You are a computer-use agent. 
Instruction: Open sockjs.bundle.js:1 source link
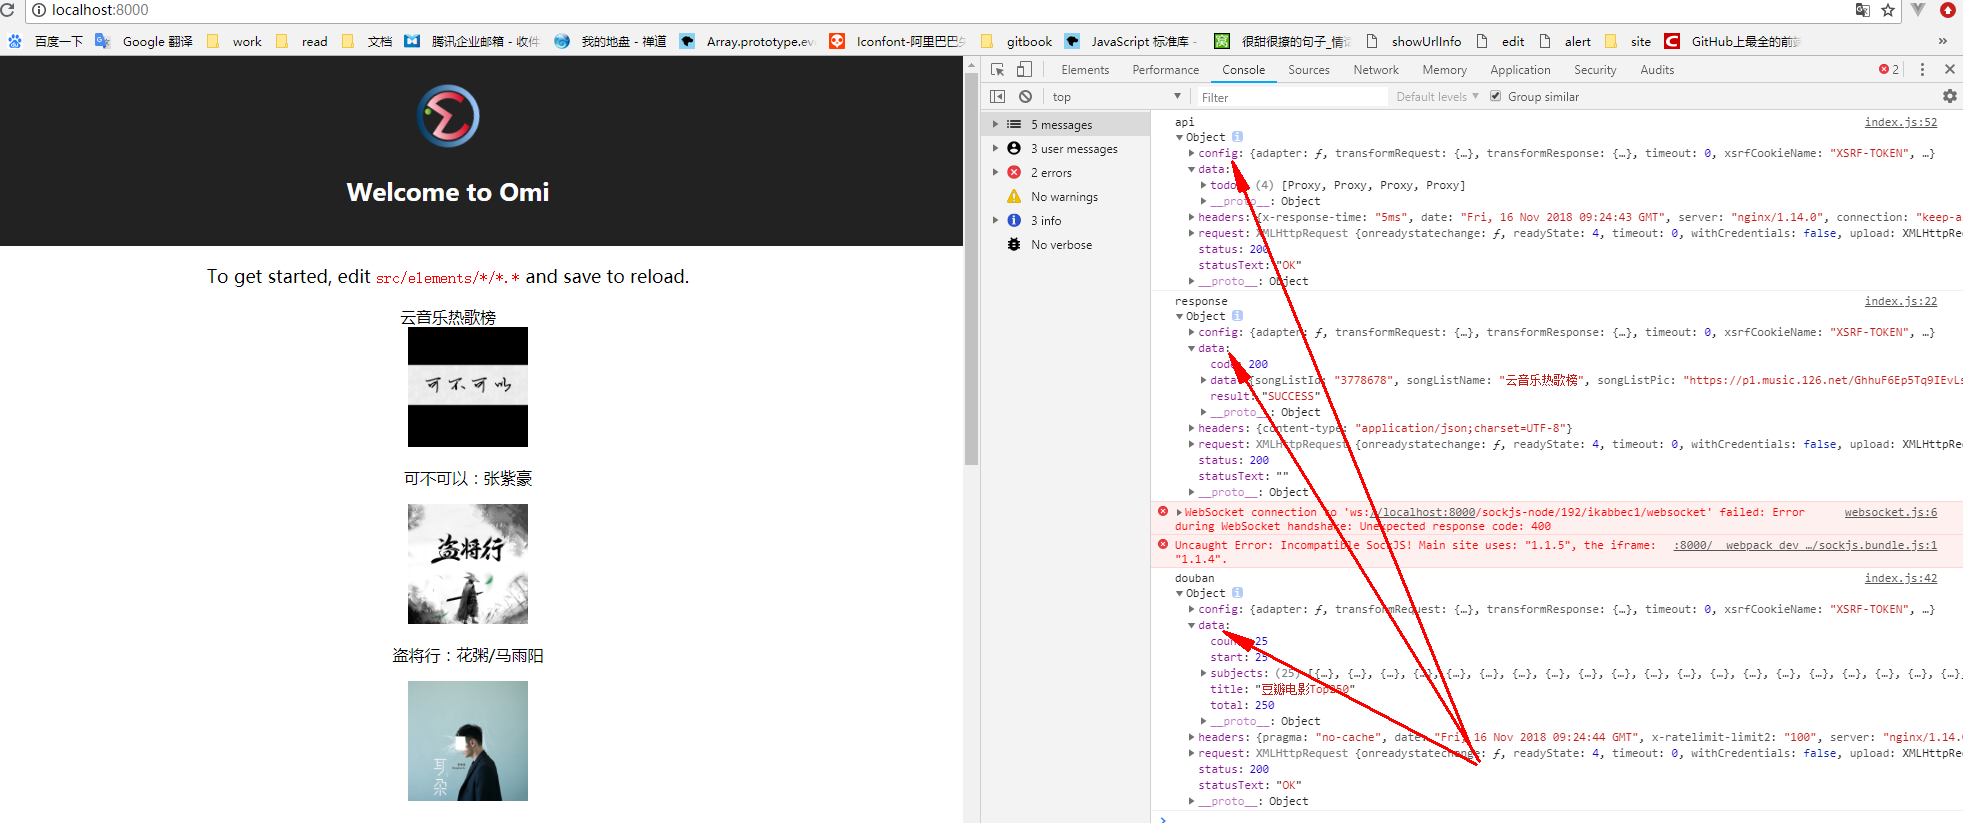(x=1805, y=545)
